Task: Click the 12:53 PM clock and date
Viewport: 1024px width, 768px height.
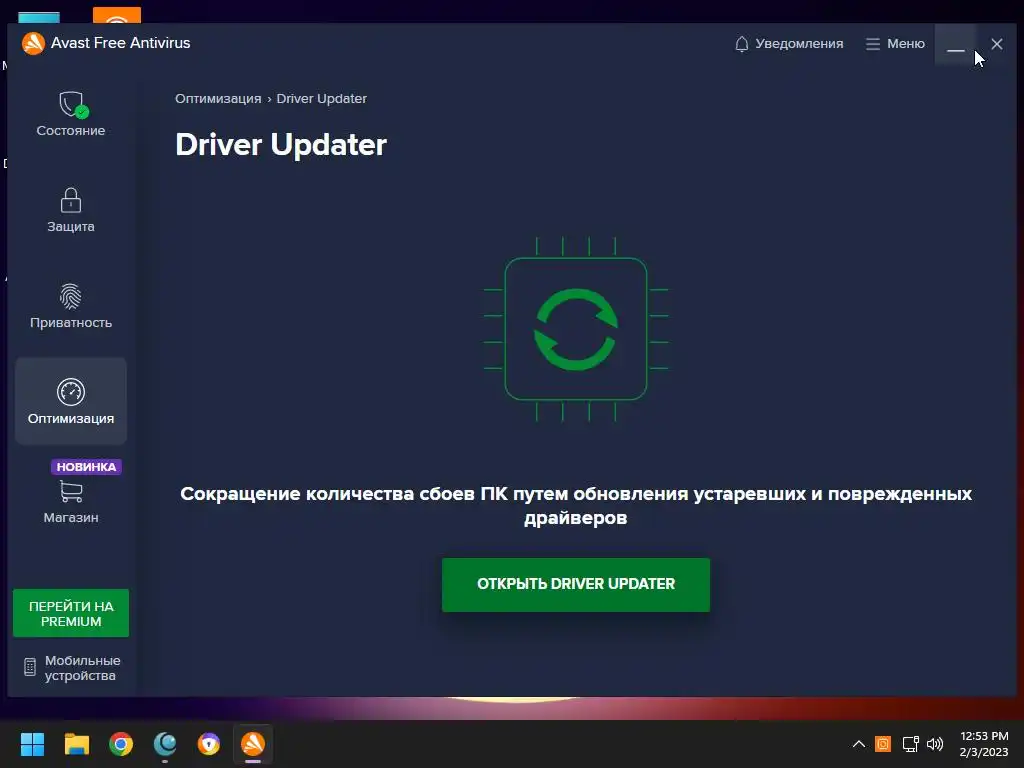Action: [x=984, y=744]
